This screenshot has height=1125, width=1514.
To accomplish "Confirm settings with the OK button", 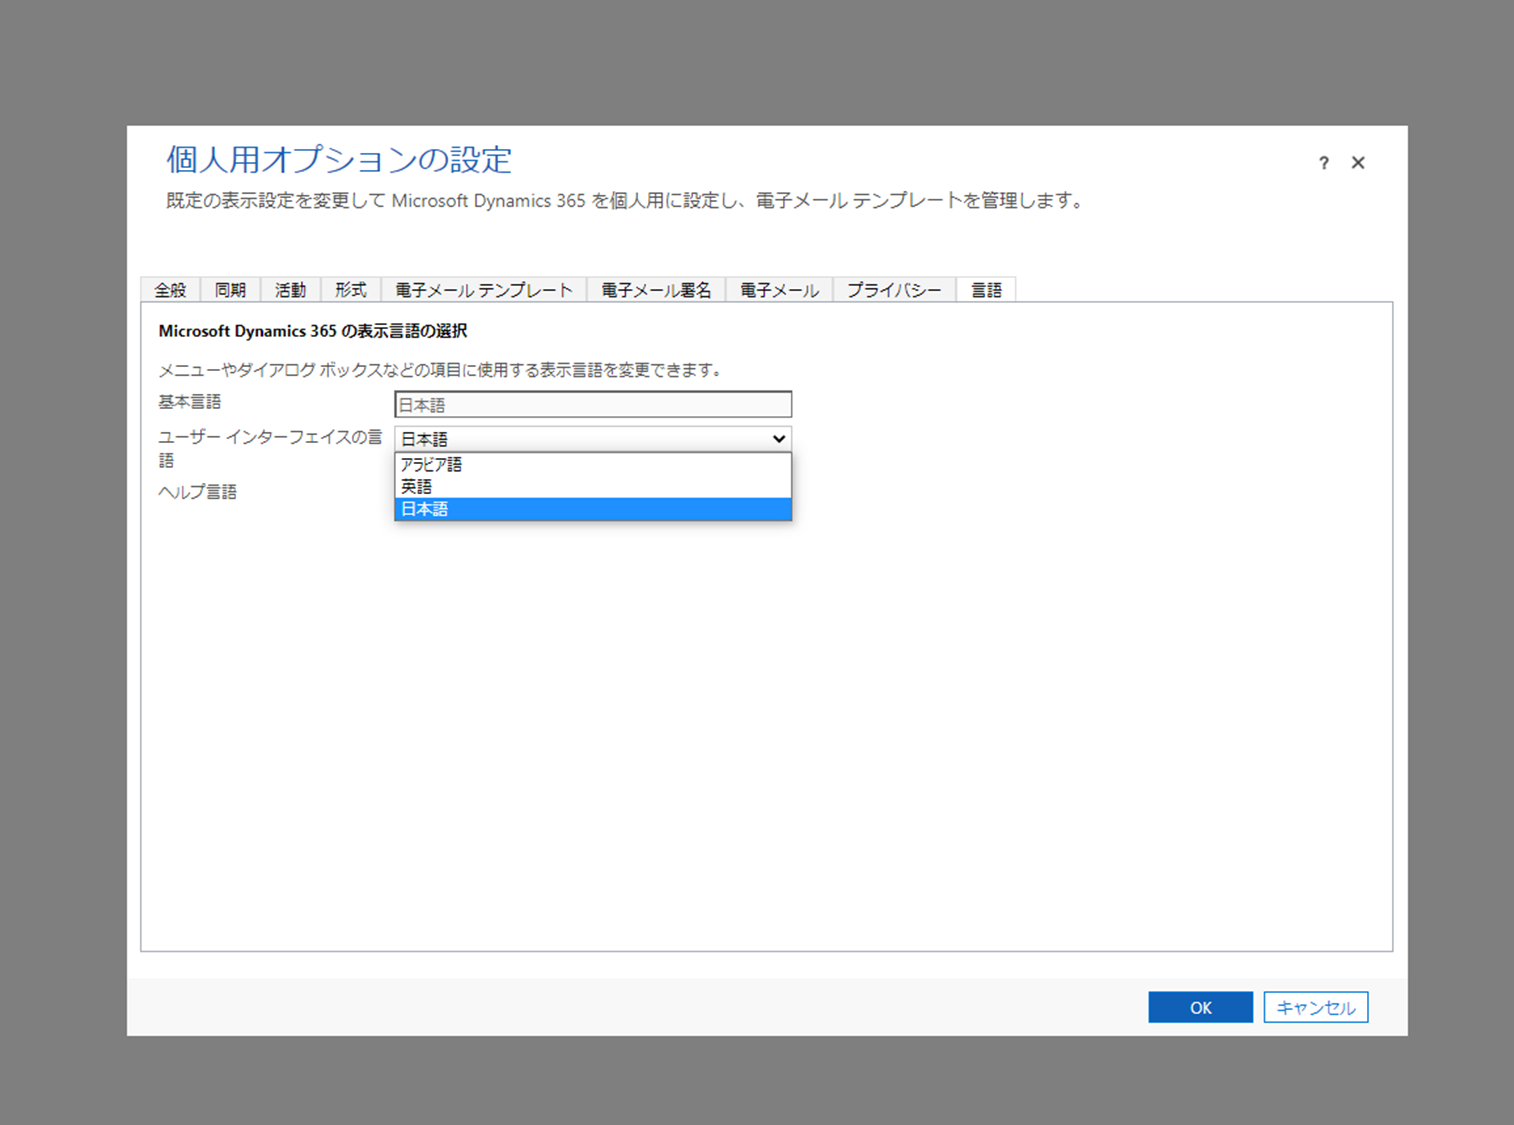I will [1200, 1007].
